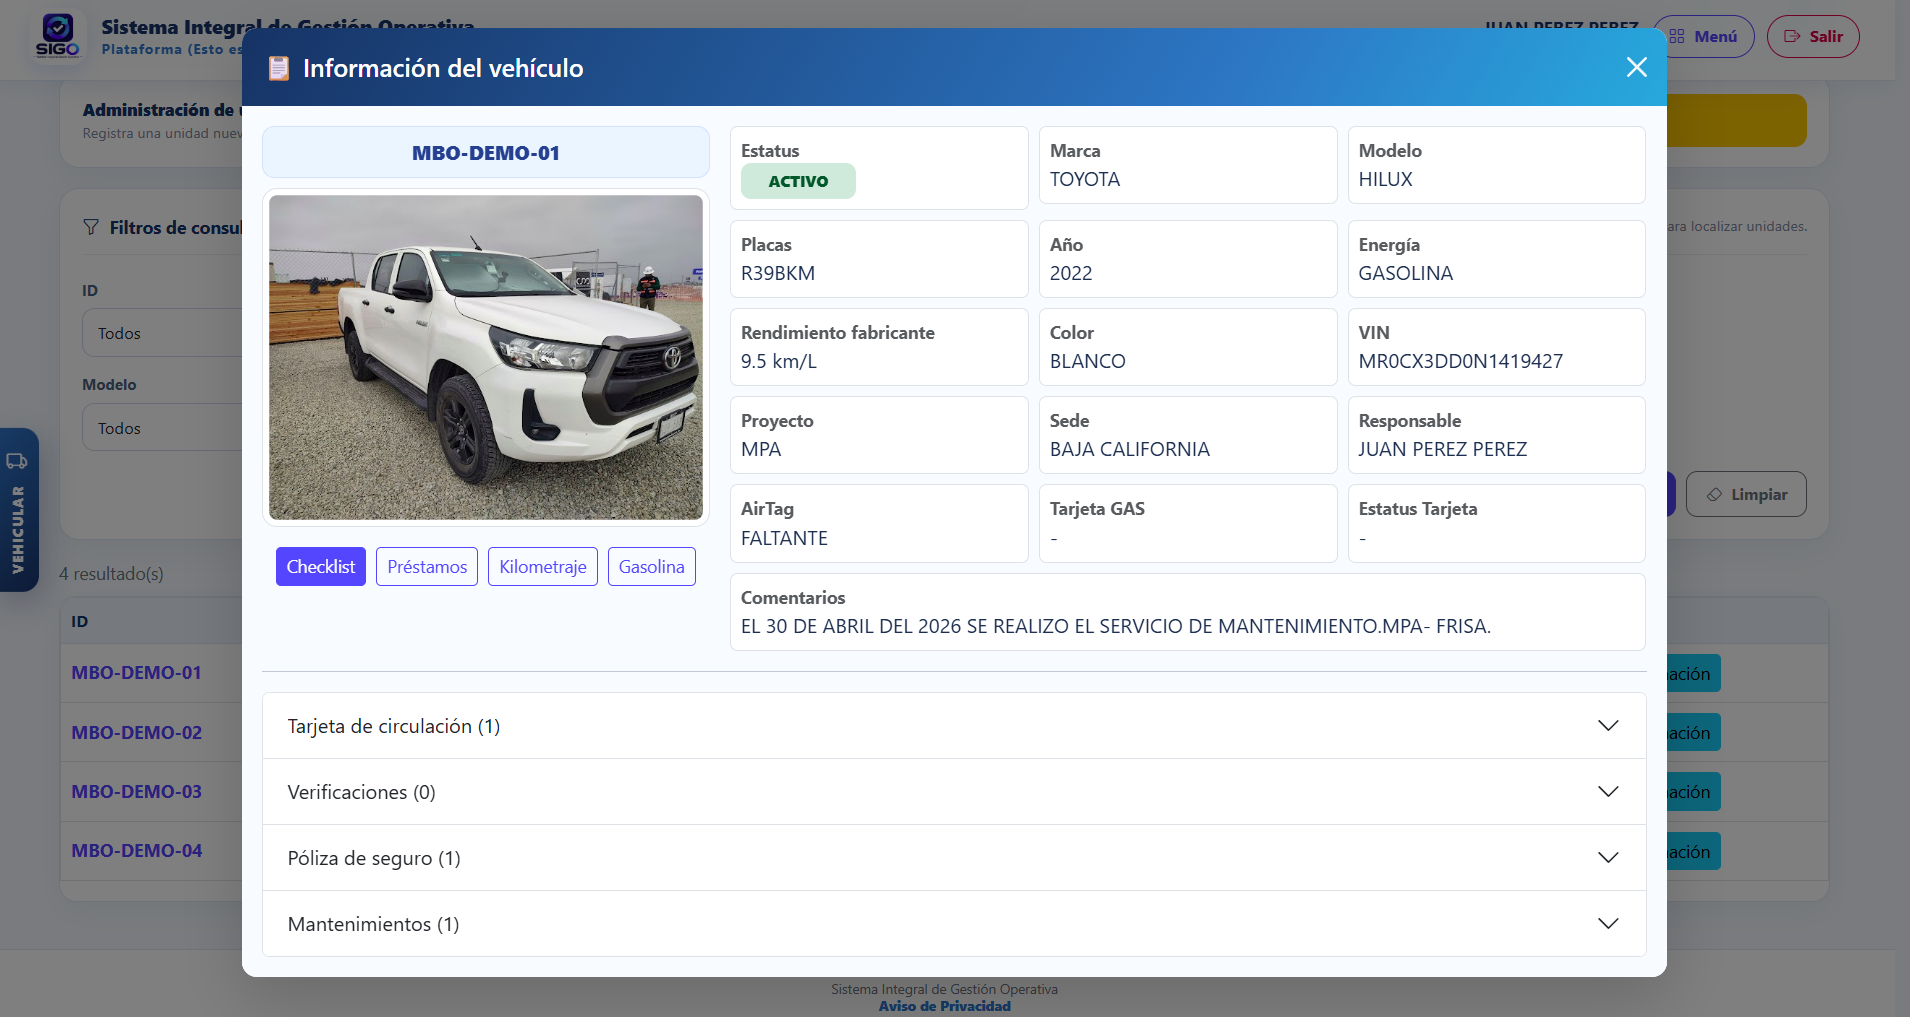Click the Toyota Hilux vehicle photo
The image size is (1910, 1017).
(486, 358)
